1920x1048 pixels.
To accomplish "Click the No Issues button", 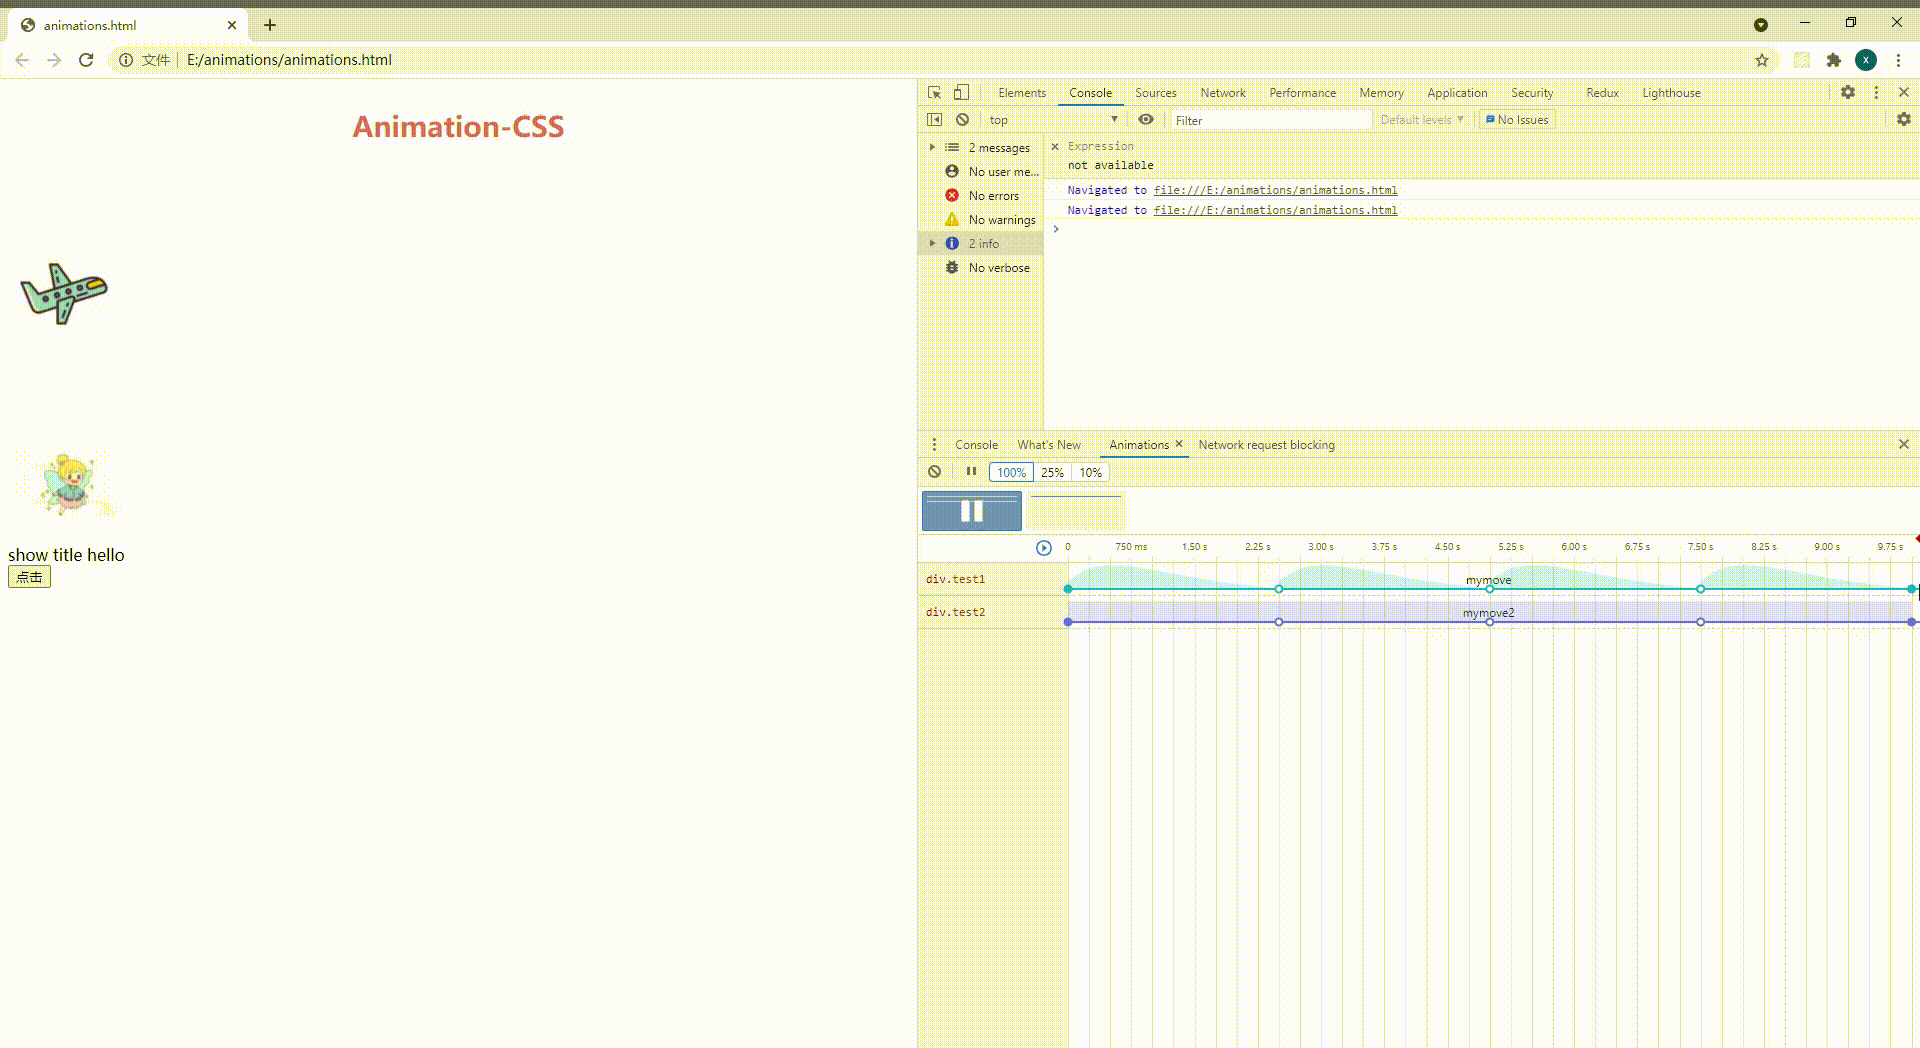I will (x=1517, y=120).
